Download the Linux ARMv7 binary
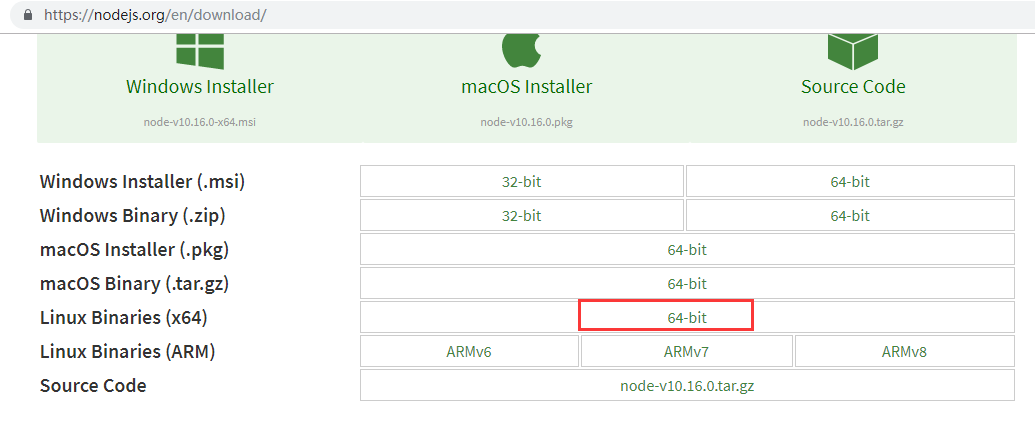 click(686, 352)
